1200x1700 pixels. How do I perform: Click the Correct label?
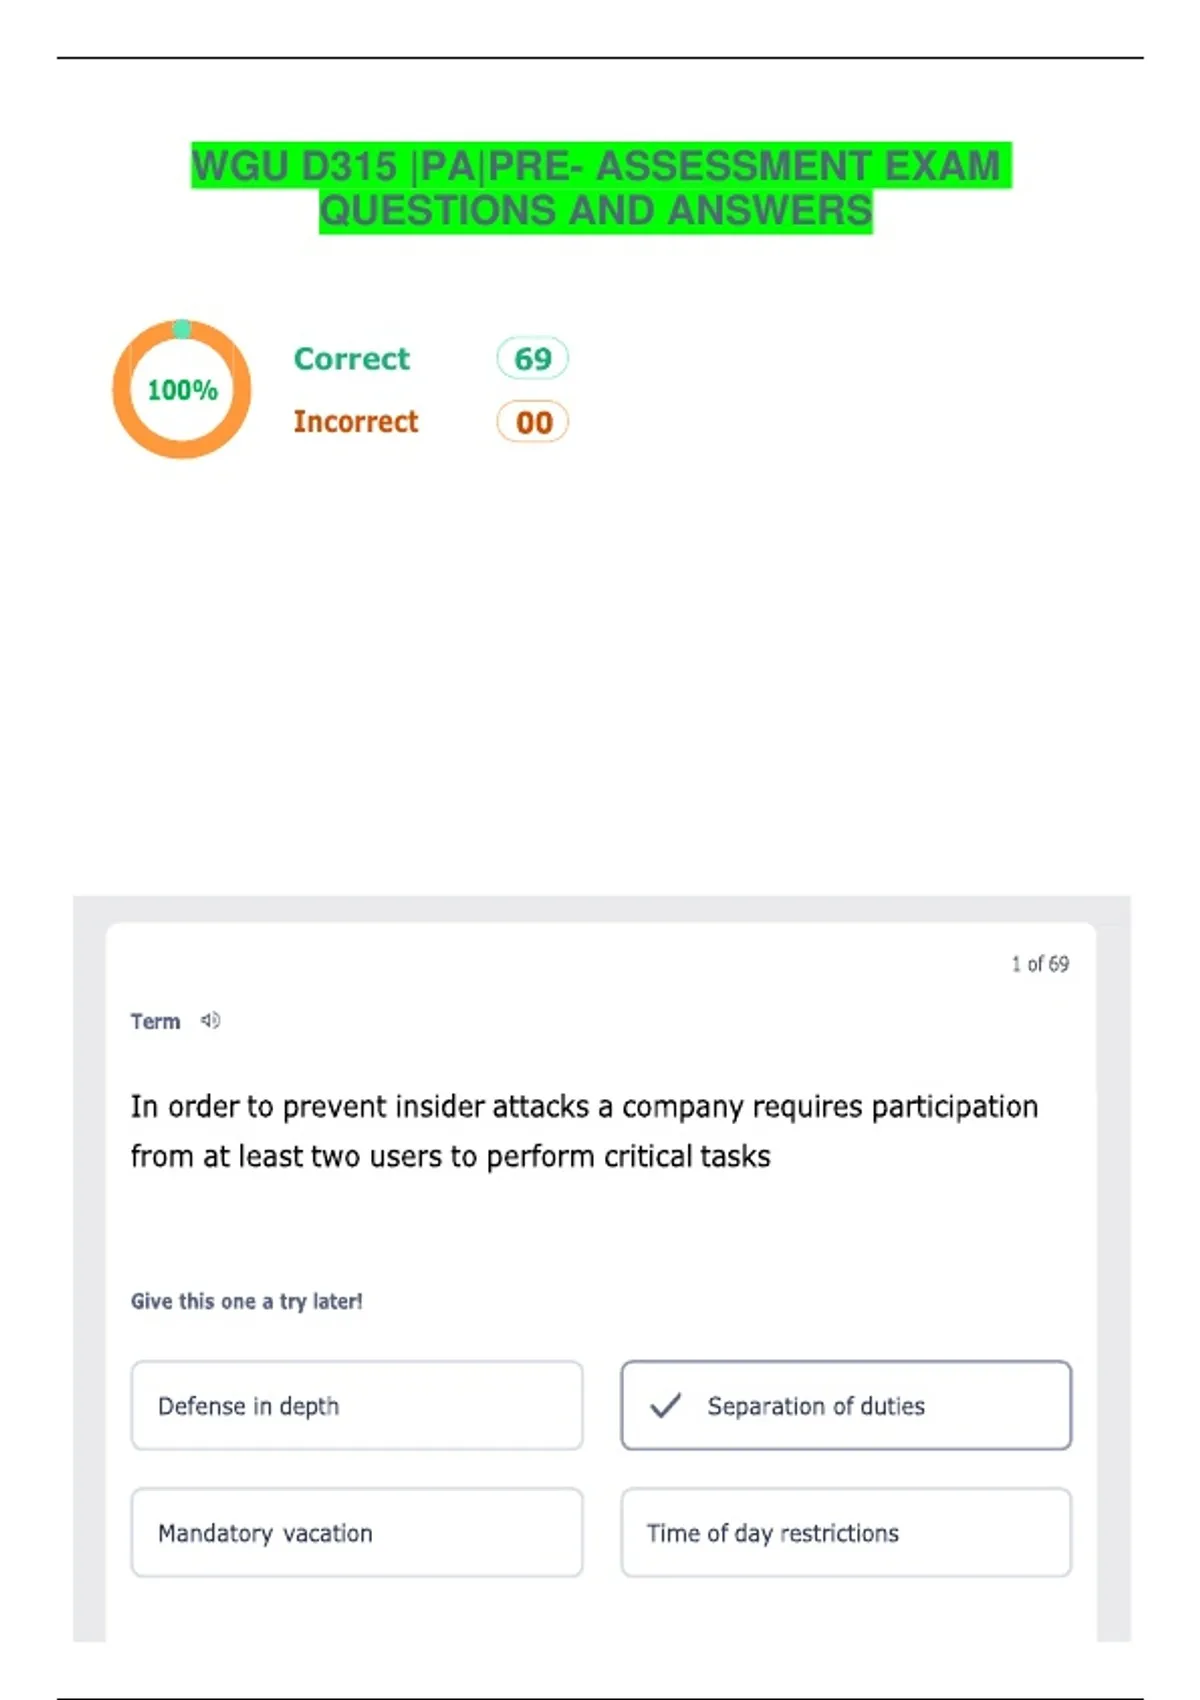click(351, 358)
